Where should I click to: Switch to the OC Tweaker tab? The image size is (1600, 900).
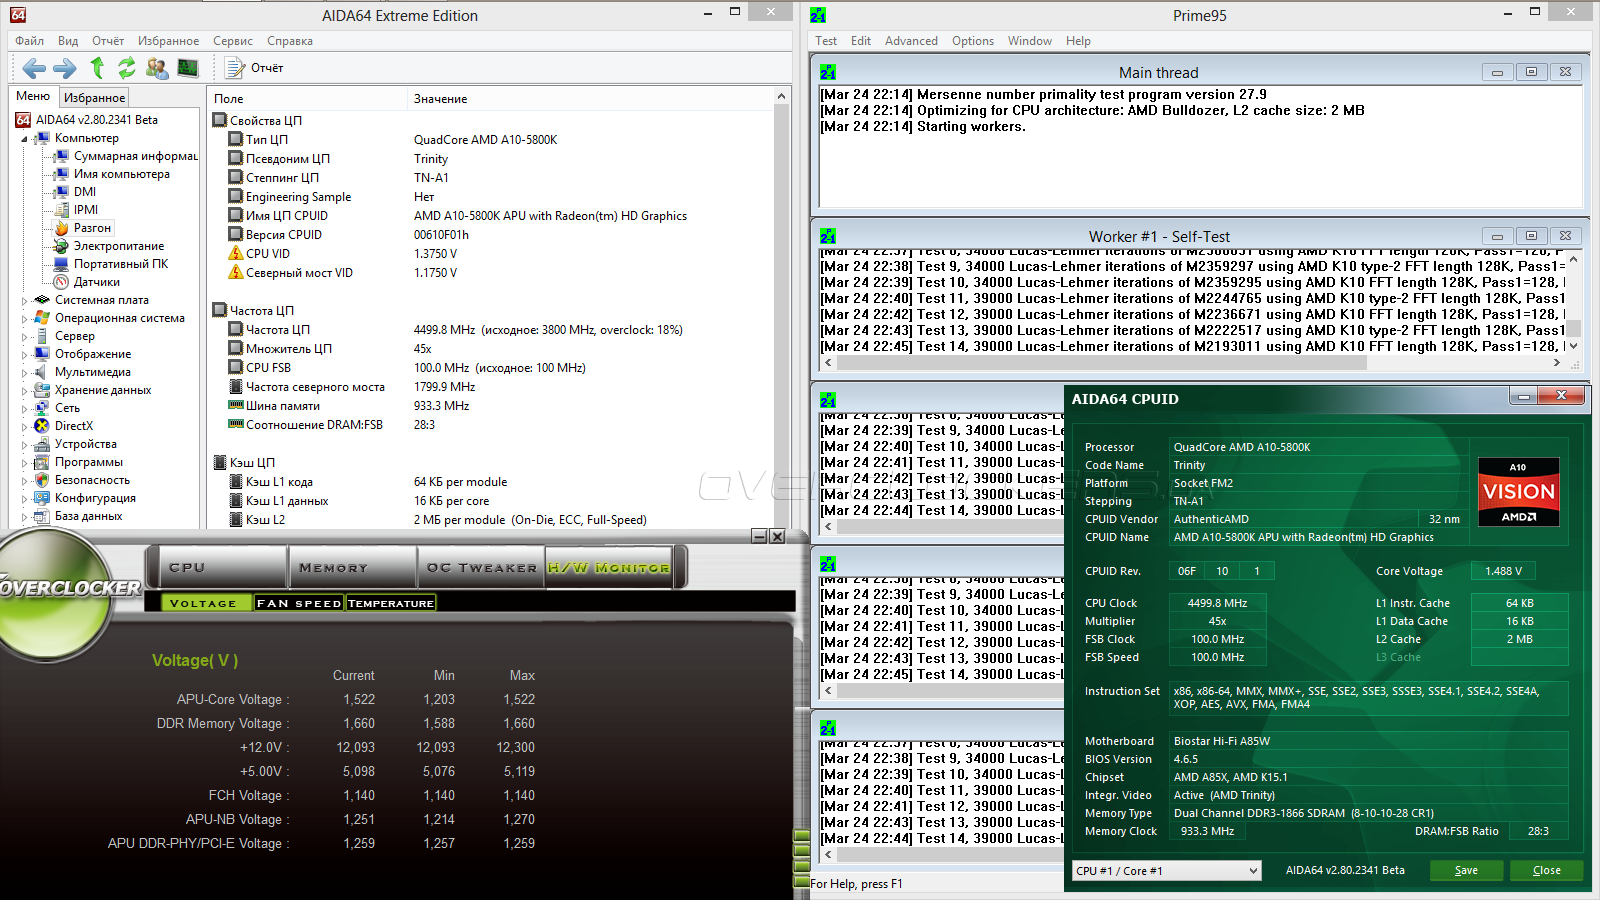481,567
